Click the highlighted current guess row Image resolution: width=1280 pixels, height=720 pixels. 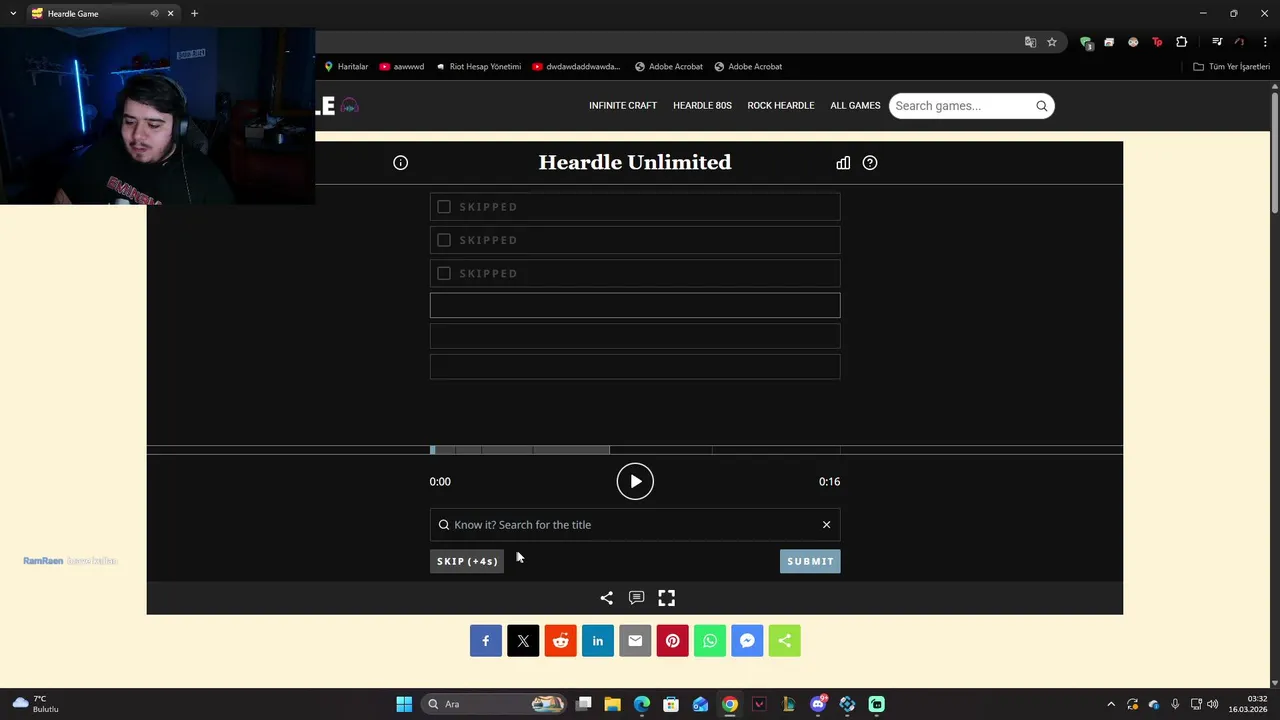coord(635,305)
